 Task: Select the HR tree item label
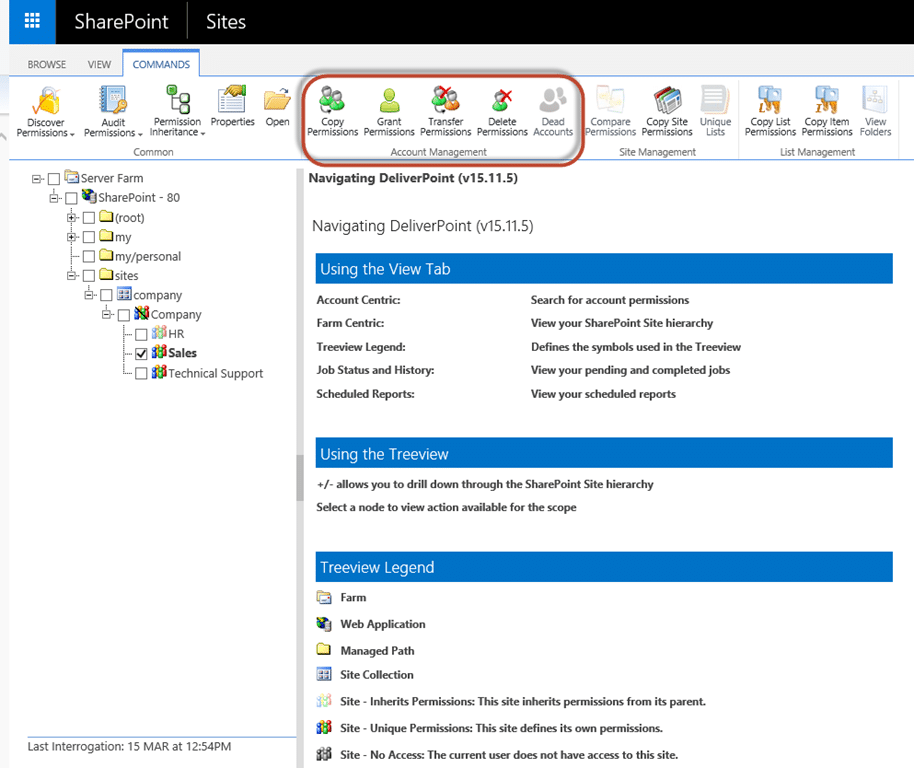click(x=176, y=334)
